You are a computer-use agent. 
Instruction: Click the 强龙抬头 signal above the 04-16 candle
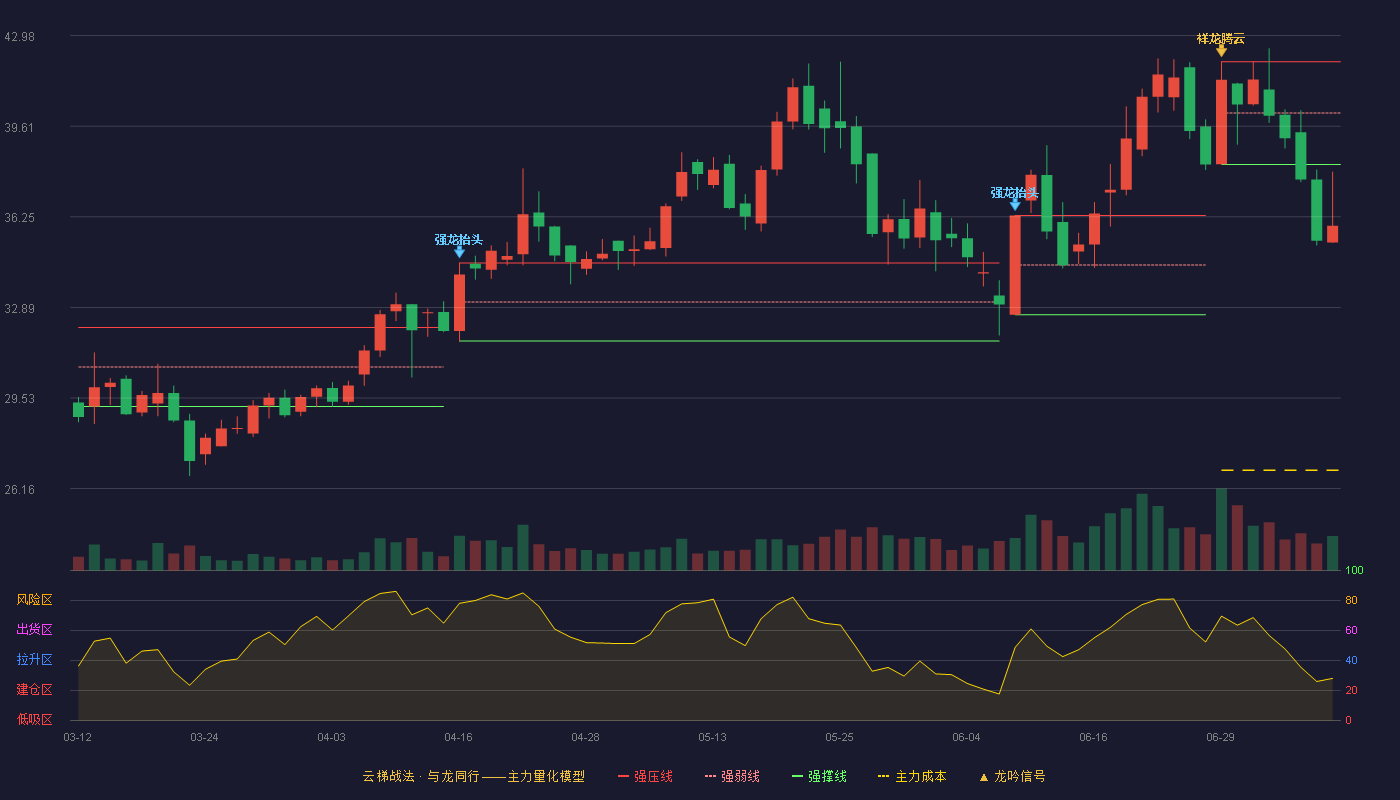[459, 240]
